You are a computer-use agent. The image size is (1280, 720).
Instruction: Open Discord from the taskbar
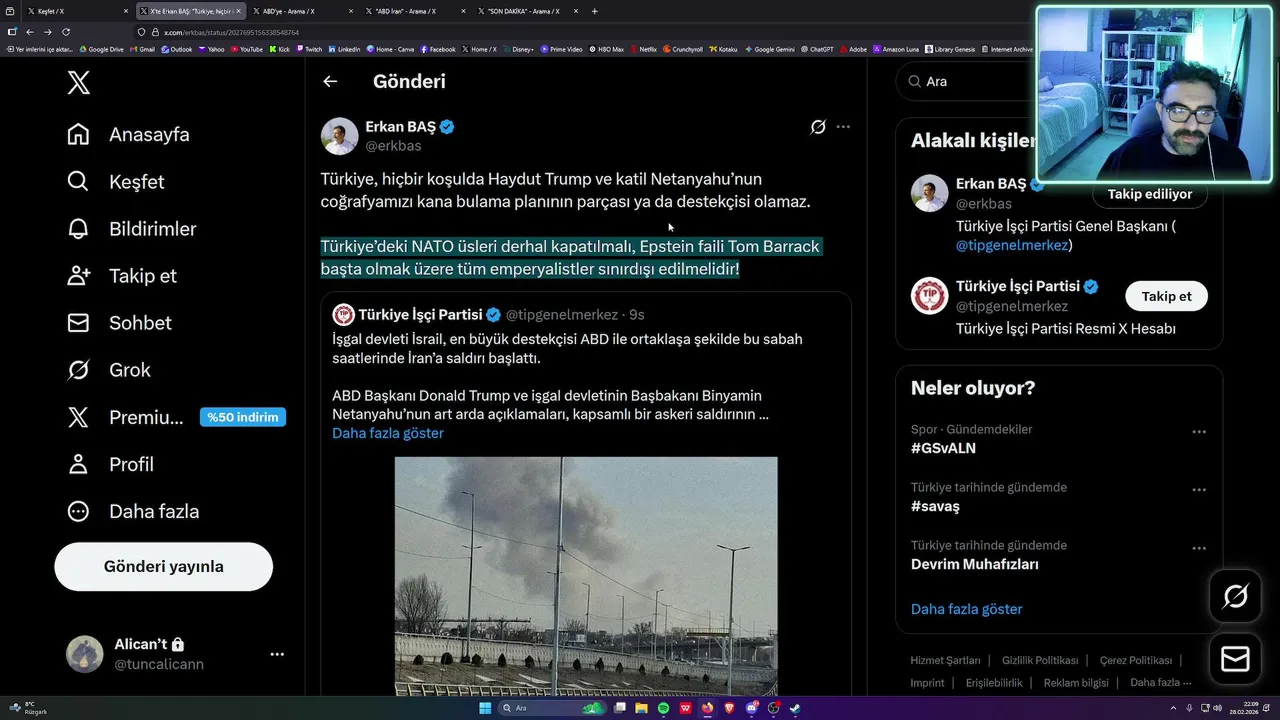751,708
